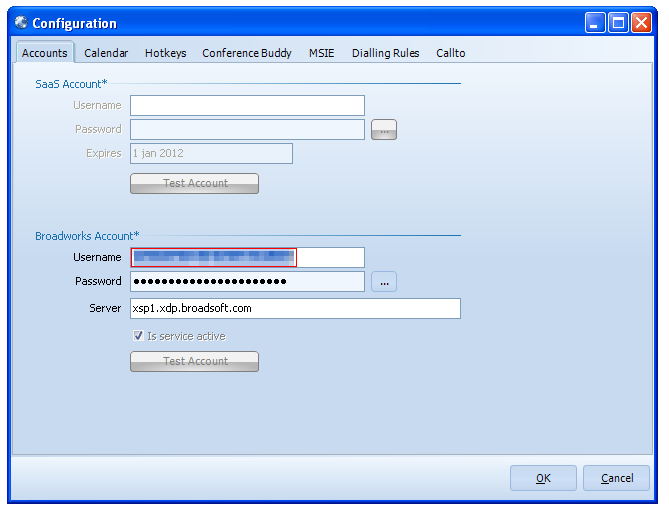The image size is (669, 512).
Task: Focus the Broadworks Password field
Action: pos(247,282)
